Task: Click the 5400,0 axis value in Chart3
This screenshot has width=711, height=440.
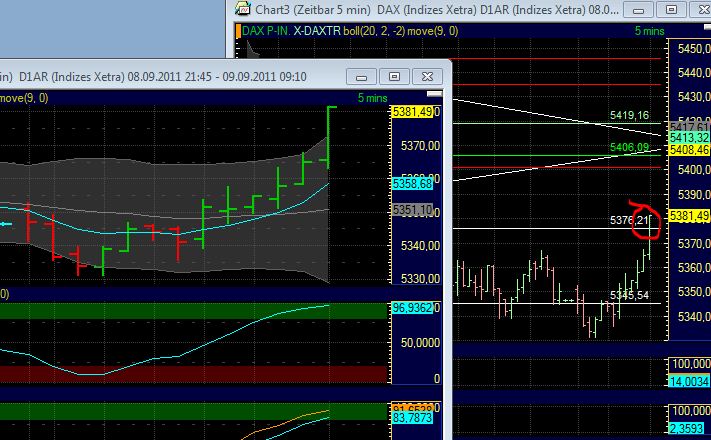Action: tap(694, 170)
